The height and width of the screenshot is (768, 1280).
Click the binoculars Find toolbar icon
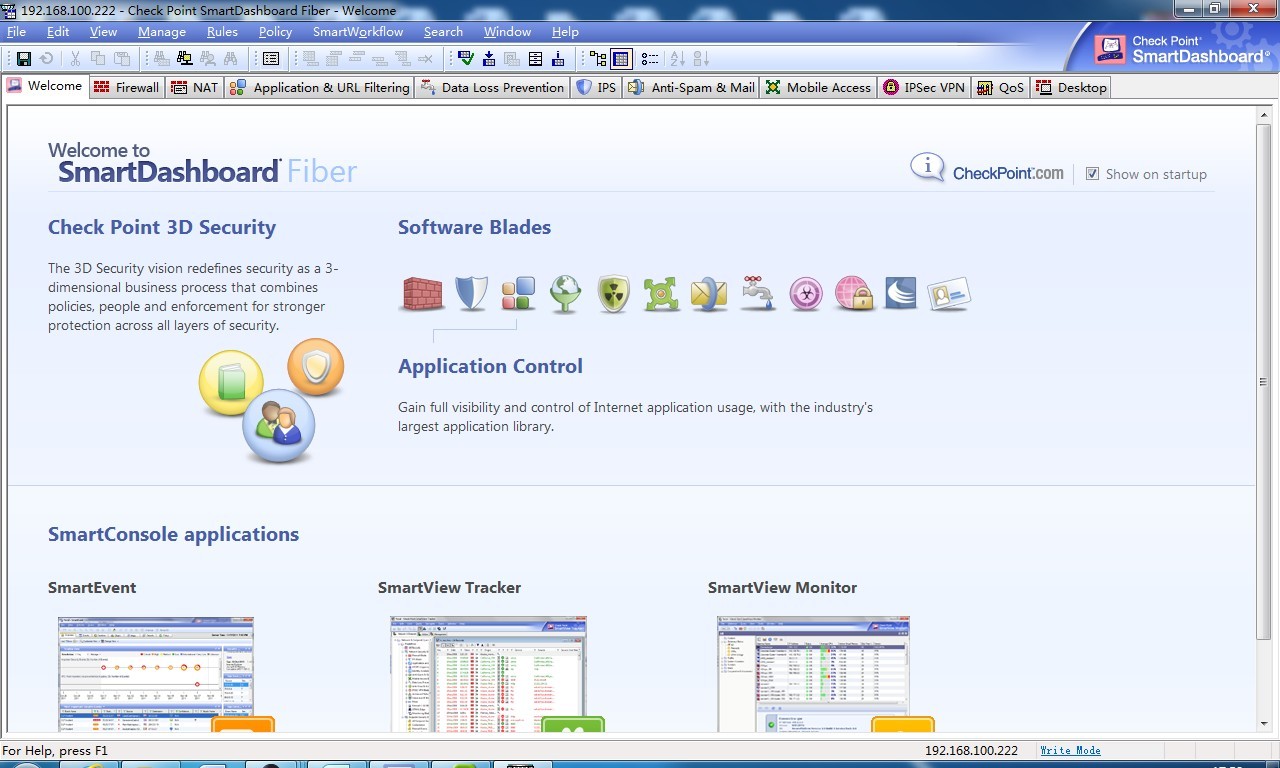[231, 59]
